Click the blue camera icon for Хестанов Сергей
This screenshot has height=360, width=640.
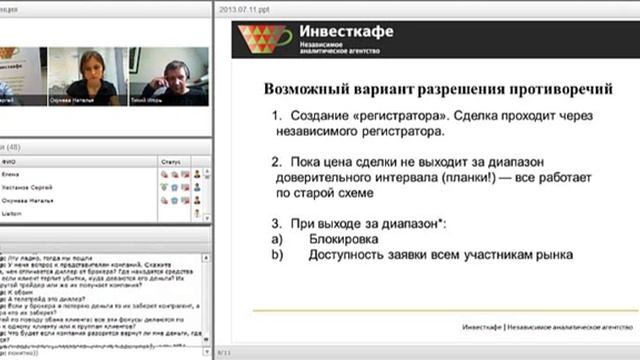[175, 187]
